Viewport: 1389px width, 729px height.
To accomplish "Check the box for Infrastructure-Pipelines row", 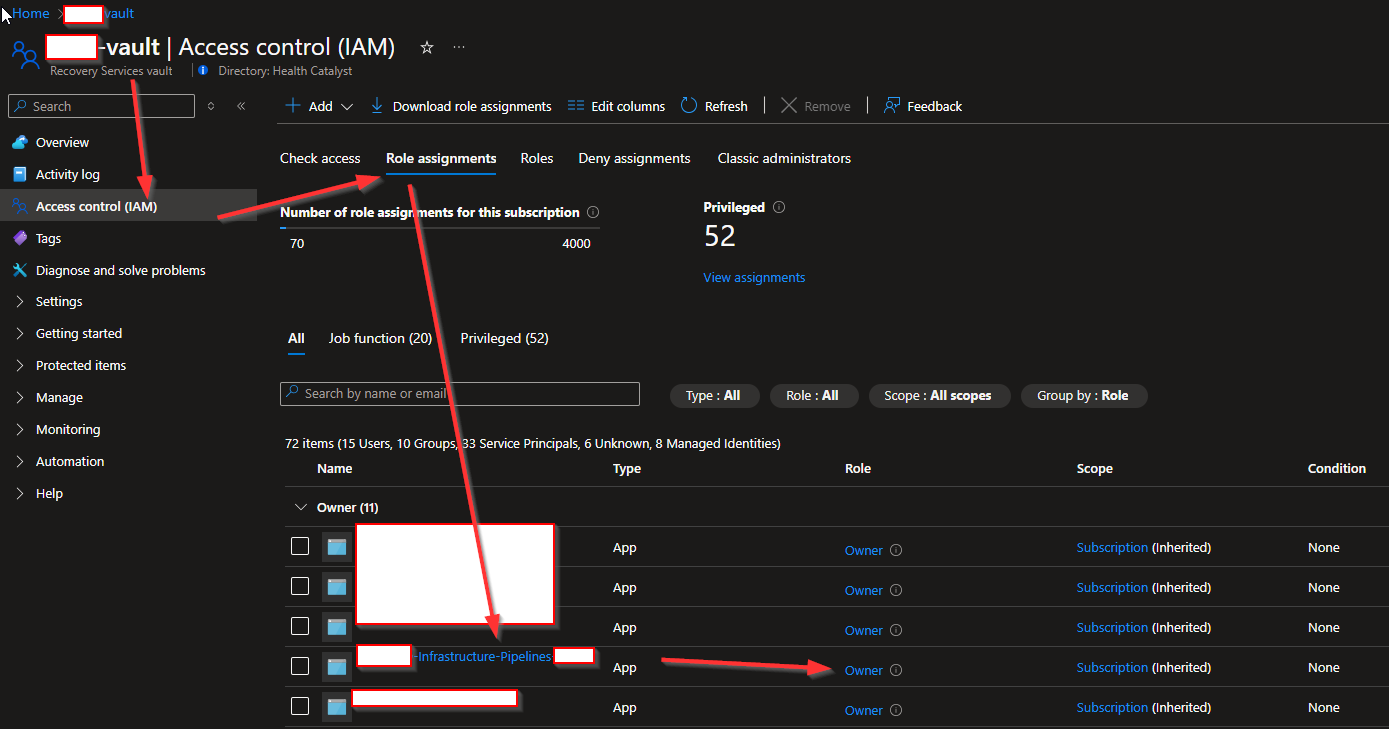I will tap(300, 666).
